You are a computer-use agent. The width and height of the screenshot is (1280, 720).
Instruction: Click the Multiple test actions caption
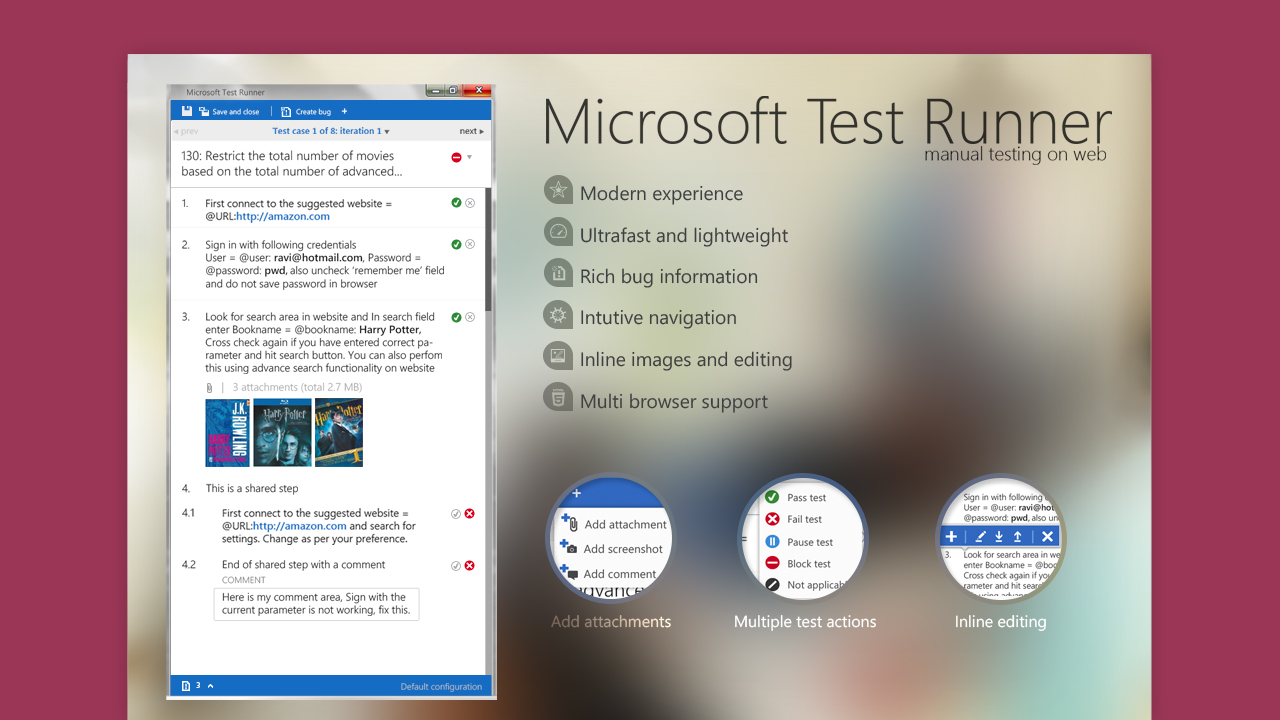click(805, 622)
